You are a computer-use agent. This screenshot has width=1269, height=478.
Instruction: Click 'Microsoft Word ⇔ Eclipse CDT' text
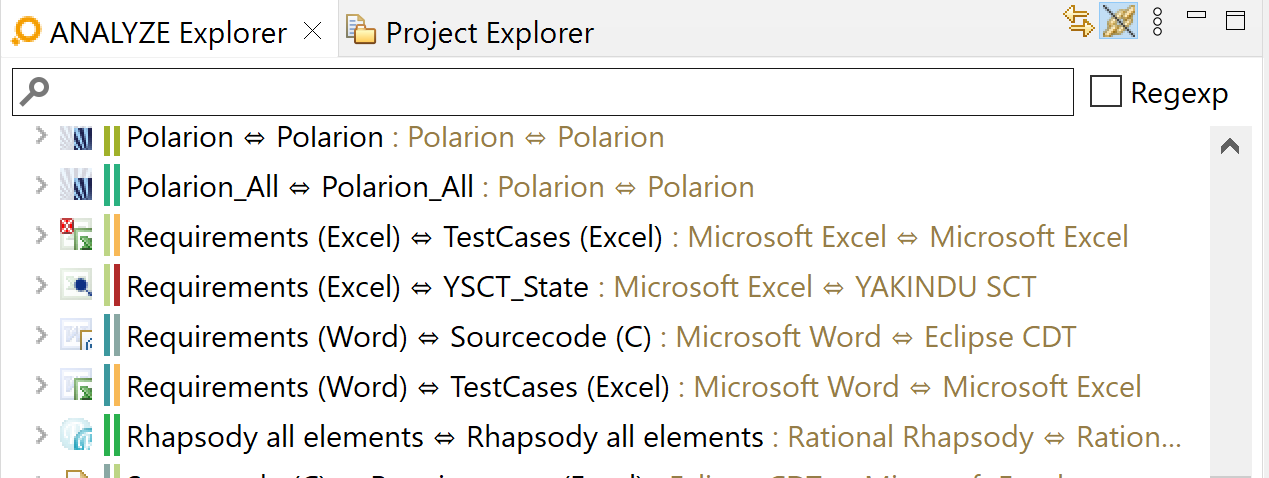coord(876,337)
